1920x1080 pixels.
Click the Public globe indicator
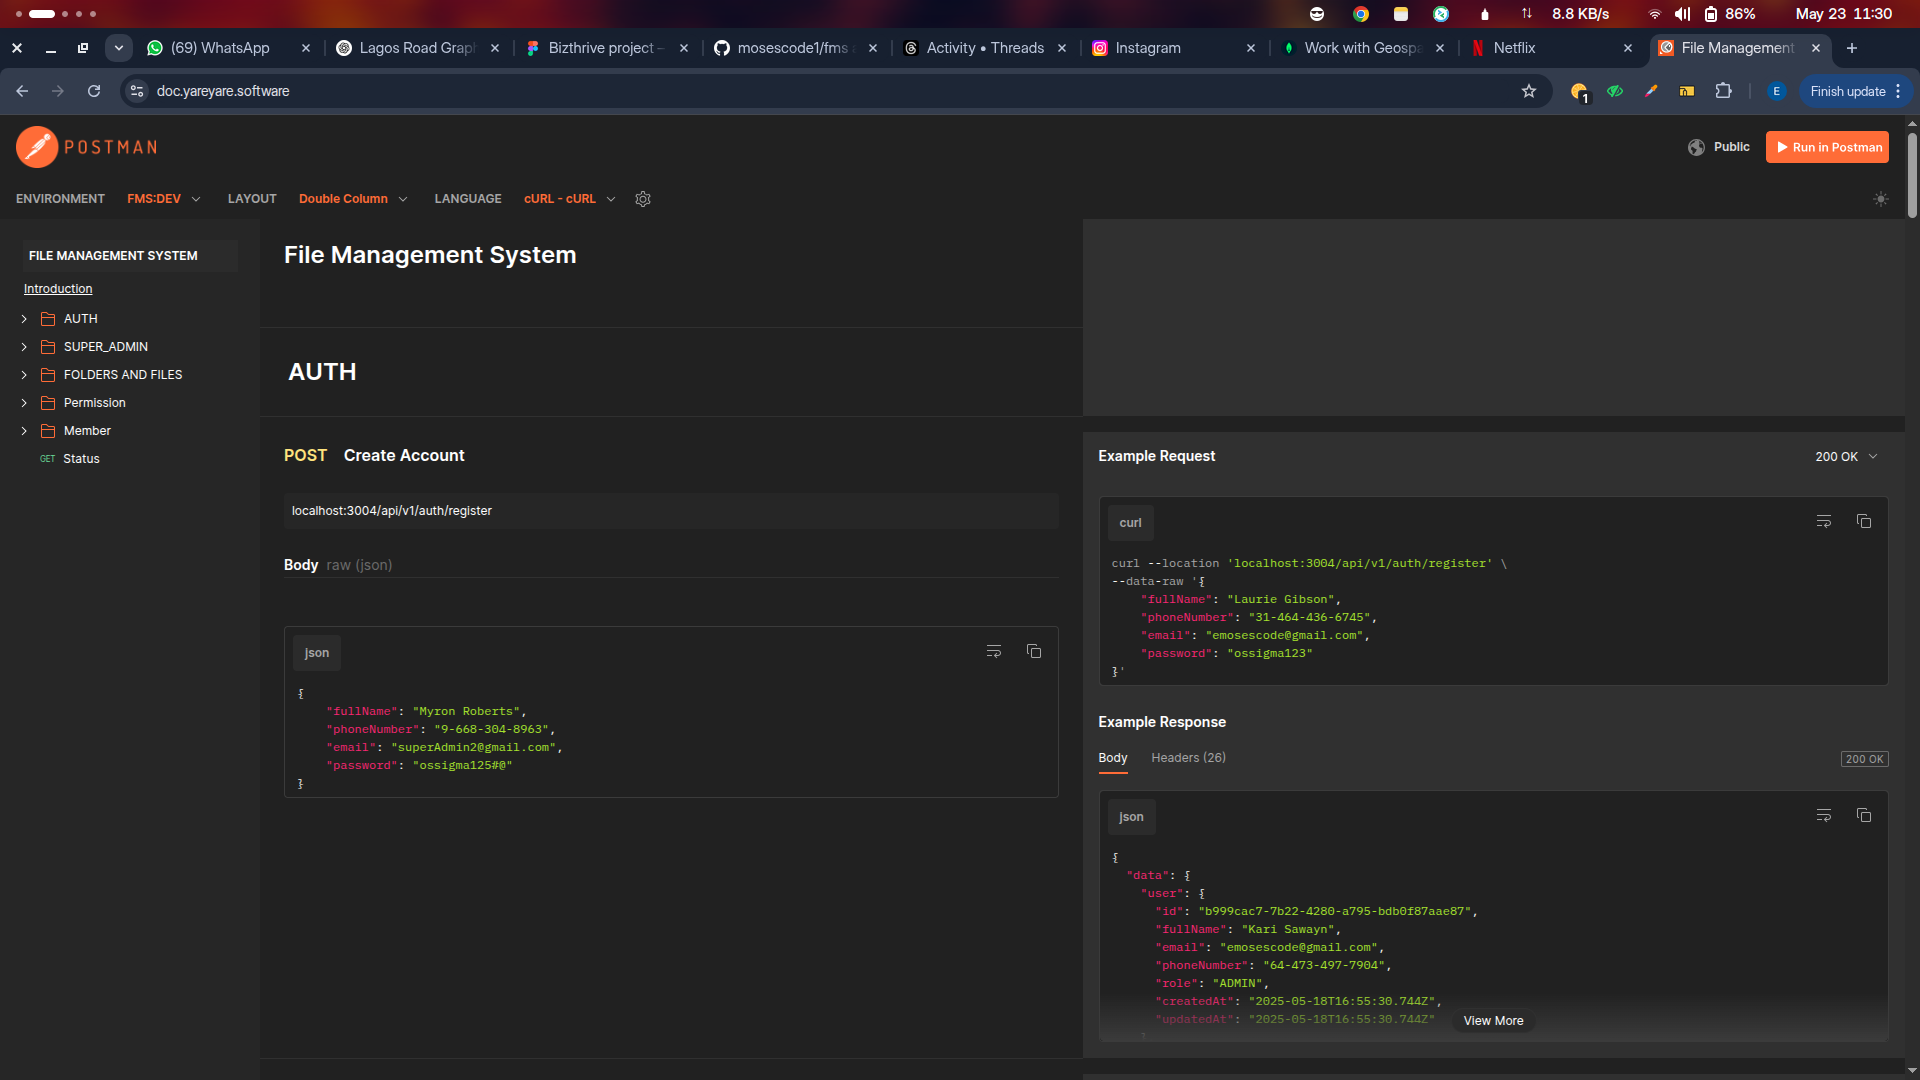(x=1719, y=147)
